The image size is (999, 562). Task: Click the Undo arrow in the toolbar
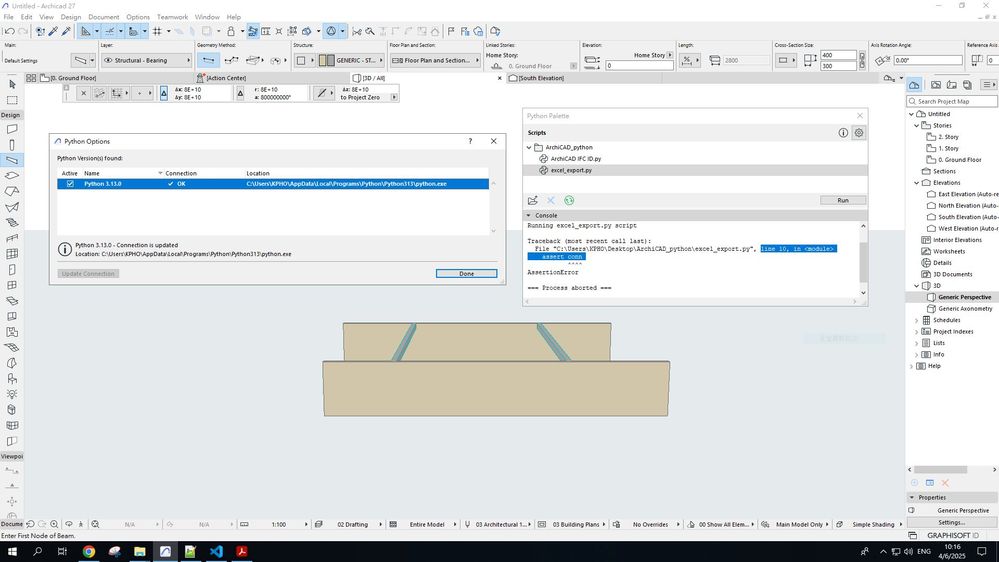coord(9,31)
